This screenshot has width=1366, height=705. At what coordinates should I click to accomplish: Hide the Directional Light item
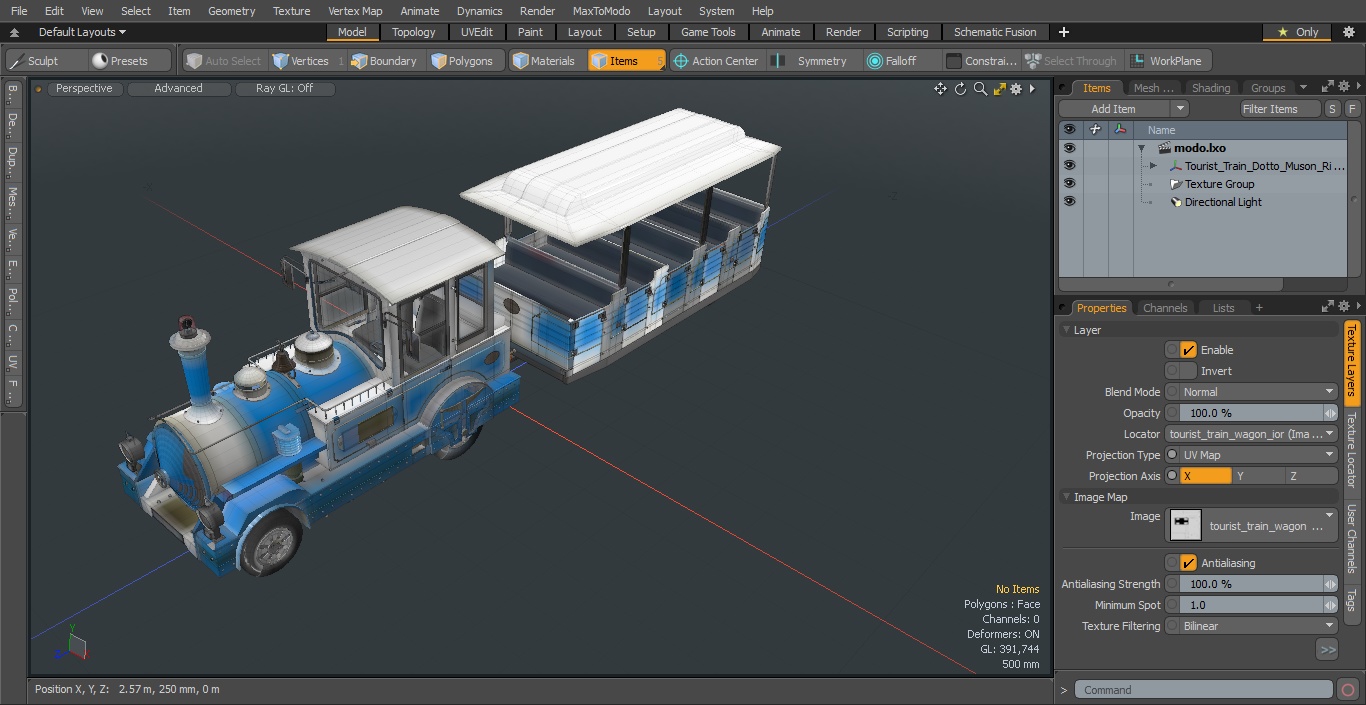tap(1069, 202)
